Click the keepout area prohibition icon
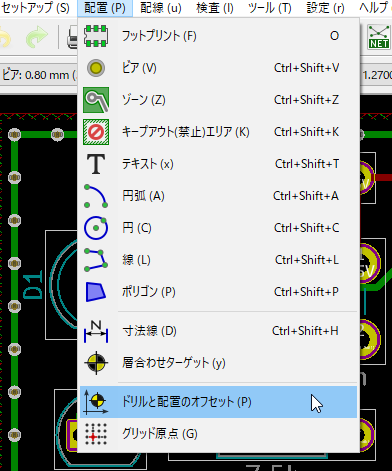Viewport: 392px width, 471px height. [96, 132]
